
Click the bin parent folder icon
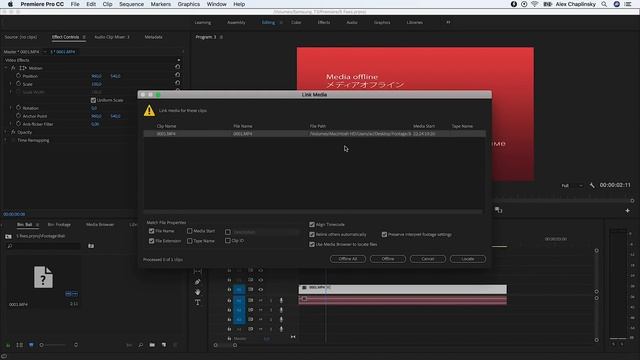8,236
